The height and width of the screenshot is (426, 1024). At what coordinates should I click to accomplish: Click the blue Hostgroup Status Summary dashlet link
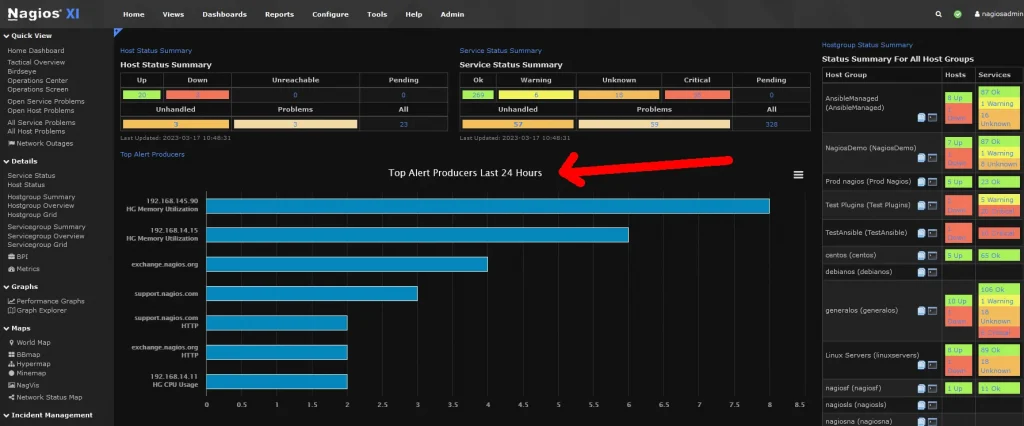click(x=867, y=45)
